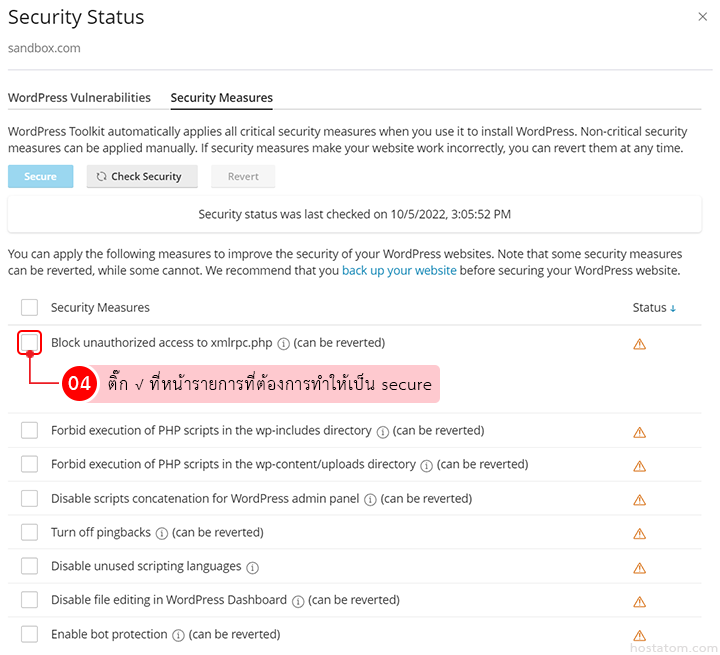This screenshot has width=720, height=655.
Task: Click info icon for unused scripting languages
Action: [x=252, y=568]
